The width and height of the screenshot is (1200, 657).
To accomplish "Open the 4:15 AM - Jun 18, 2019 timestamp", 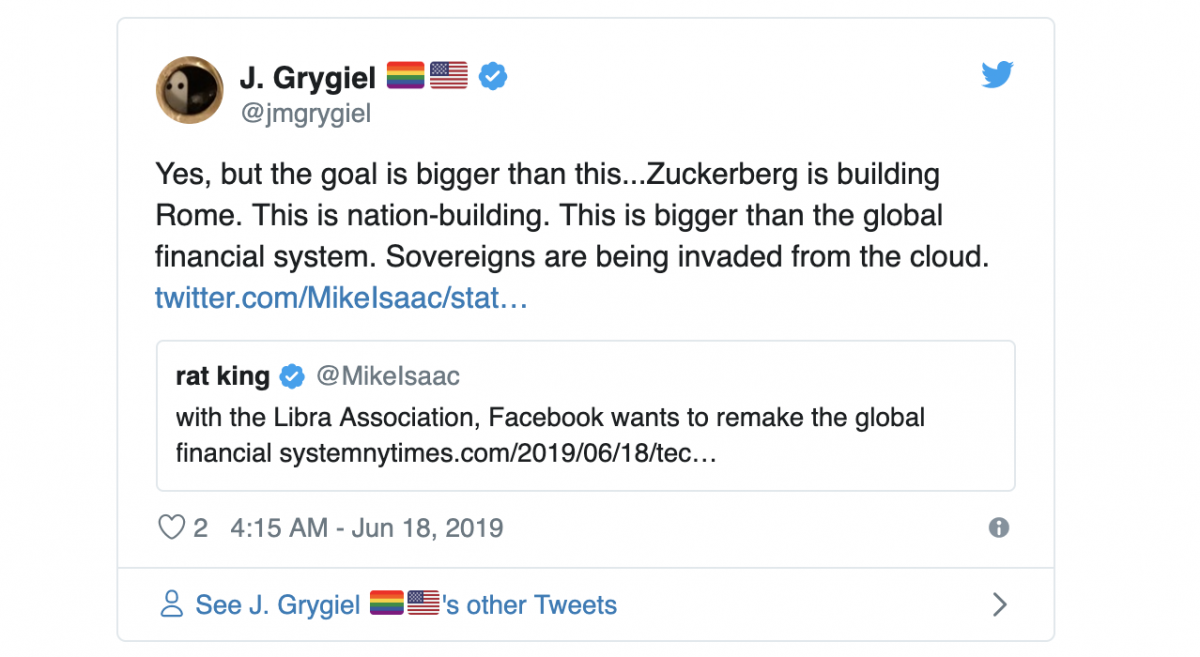I will 366,528.
